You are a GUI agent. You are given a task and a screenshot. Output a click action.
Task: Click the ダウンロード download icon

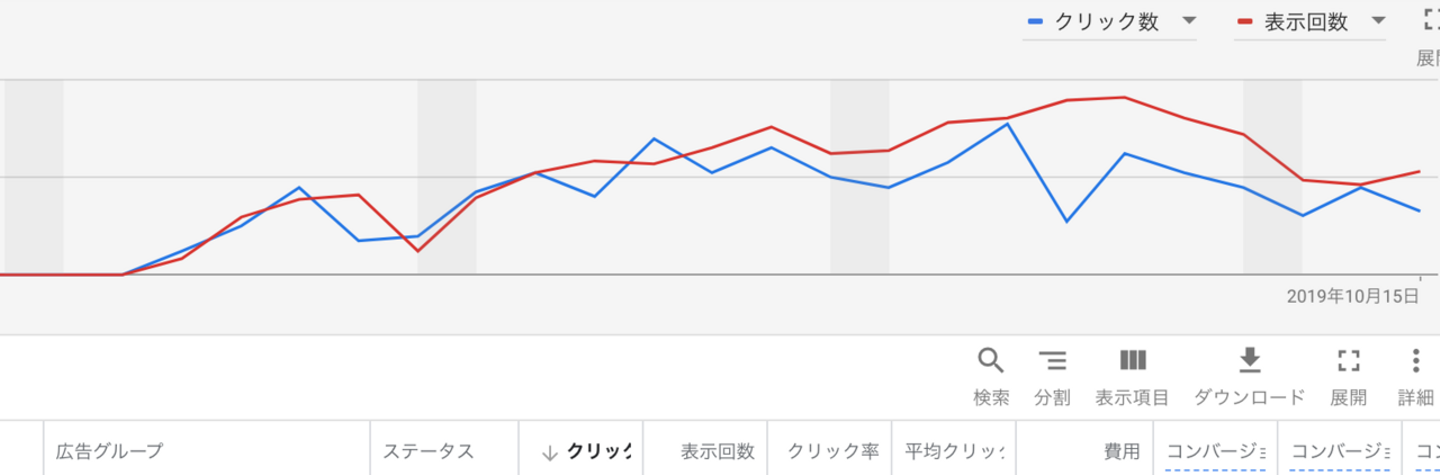coord(1249,360)
